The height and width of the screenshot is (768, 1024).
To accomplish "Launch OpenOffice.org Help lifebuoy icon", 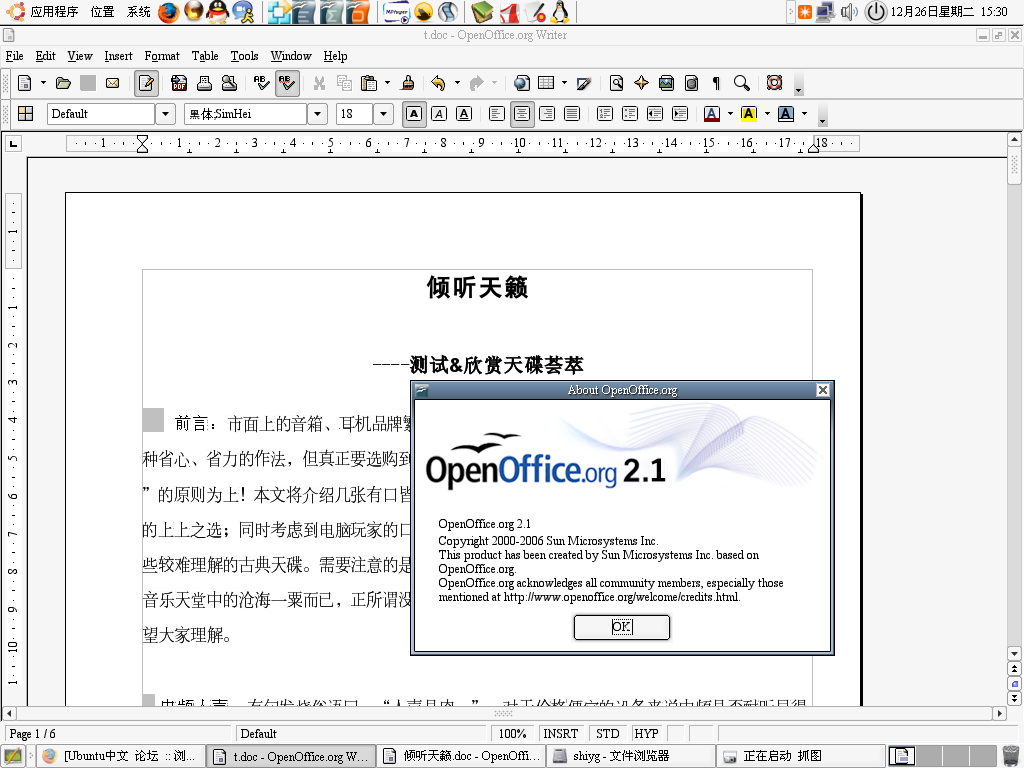I will (775, 83).
